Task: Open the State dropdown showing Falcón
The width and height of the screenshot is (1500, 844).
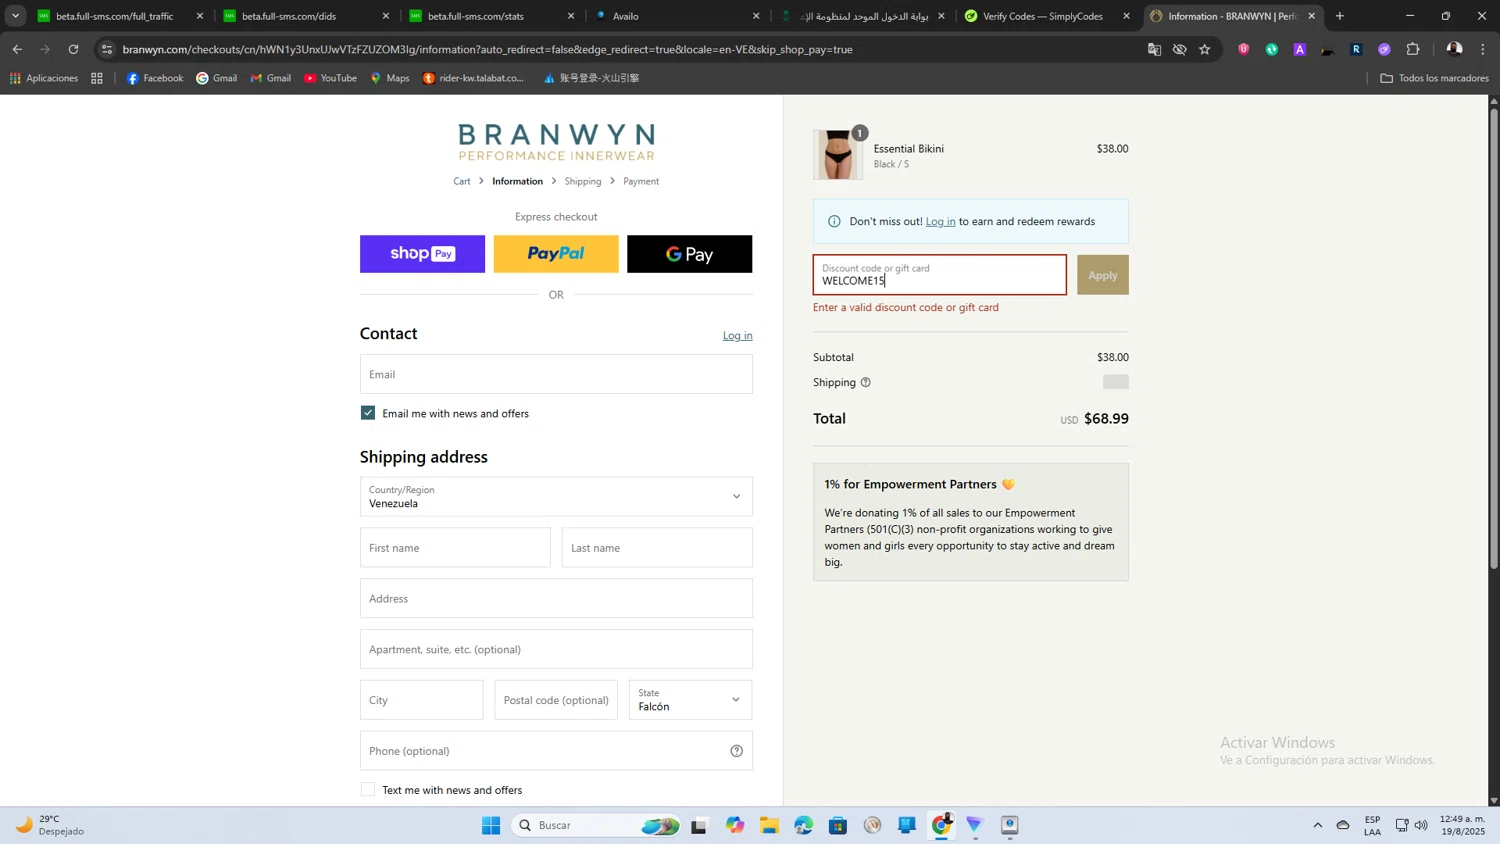Action: click(690, 700)
